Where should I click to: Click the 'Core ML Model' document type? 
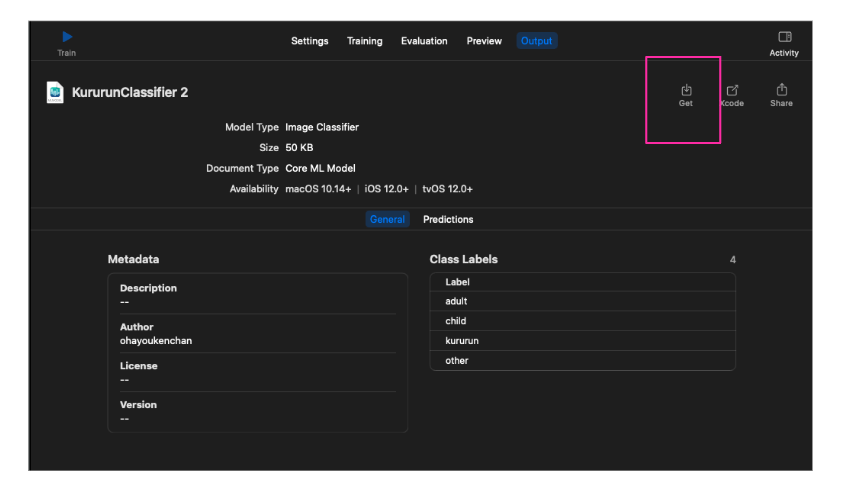[320, 169]
